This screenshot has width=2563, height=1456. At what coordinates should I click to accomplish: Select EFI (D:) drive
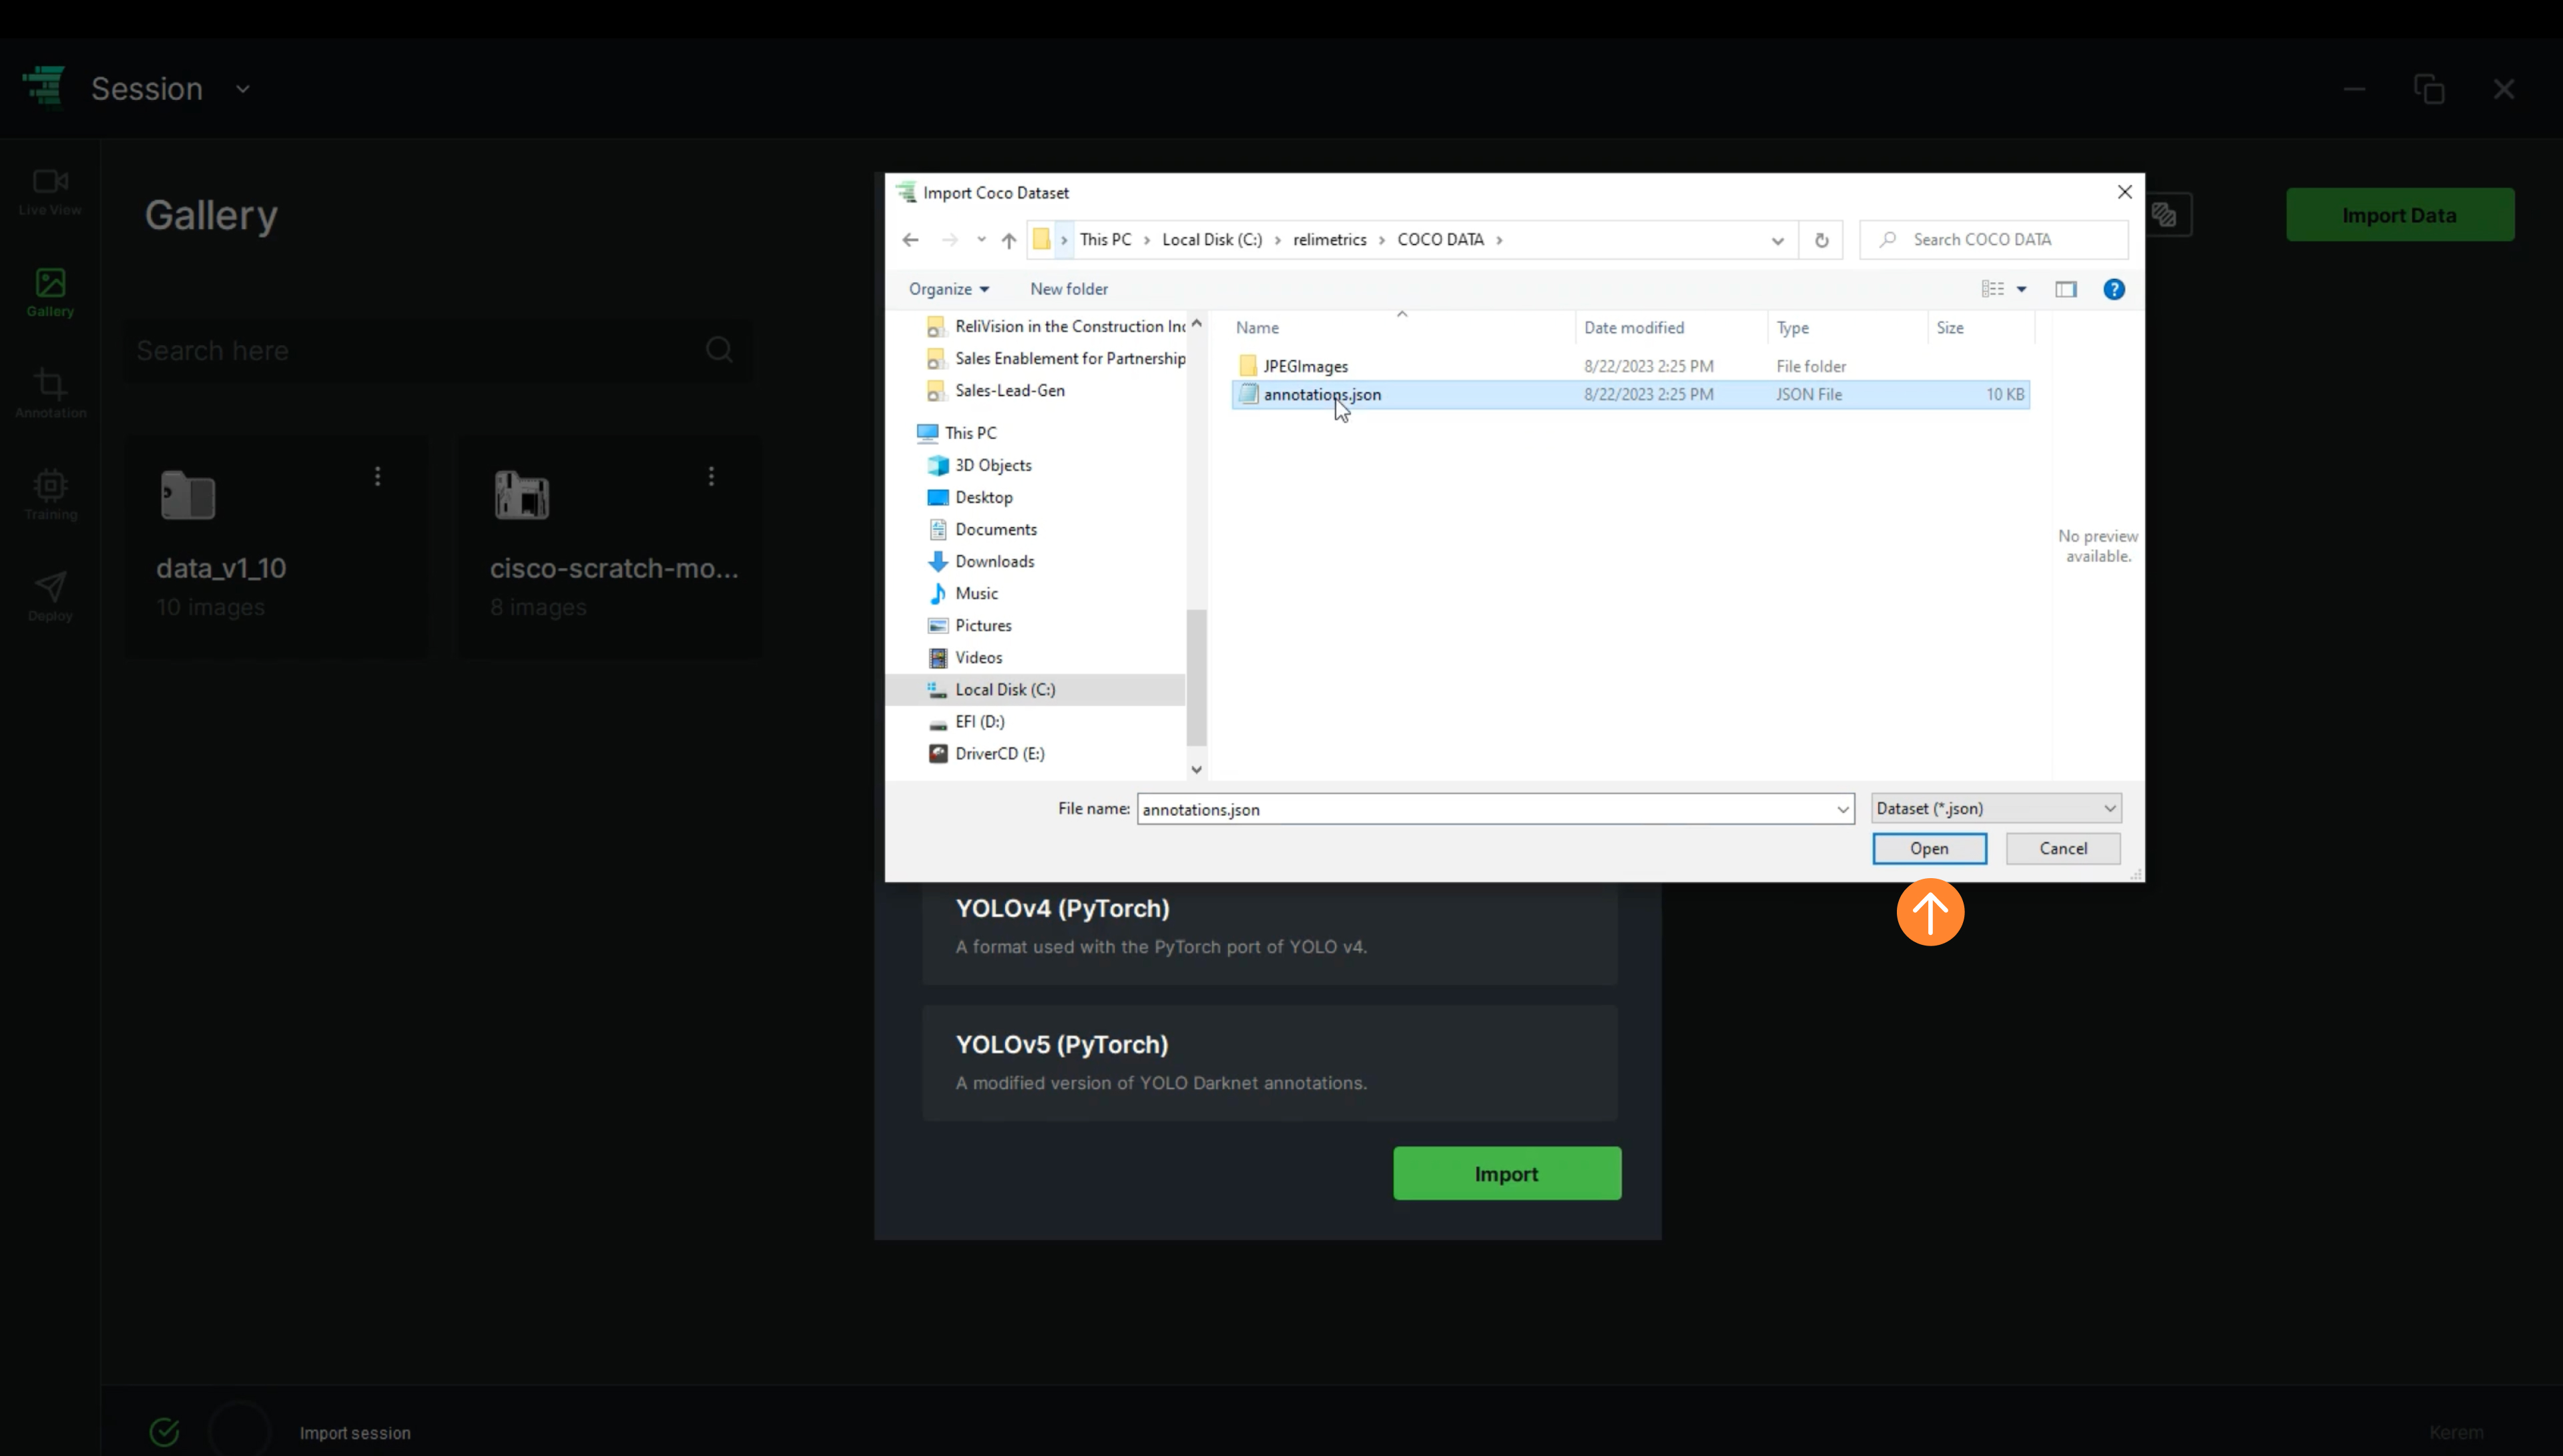966,721
